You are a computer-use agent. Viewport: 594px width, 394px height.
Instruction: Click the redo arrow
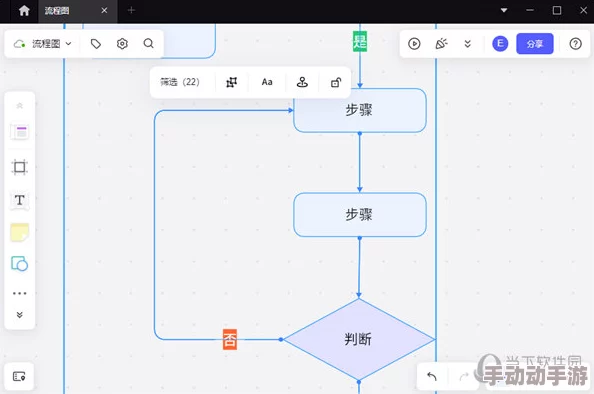pos(464,376)
